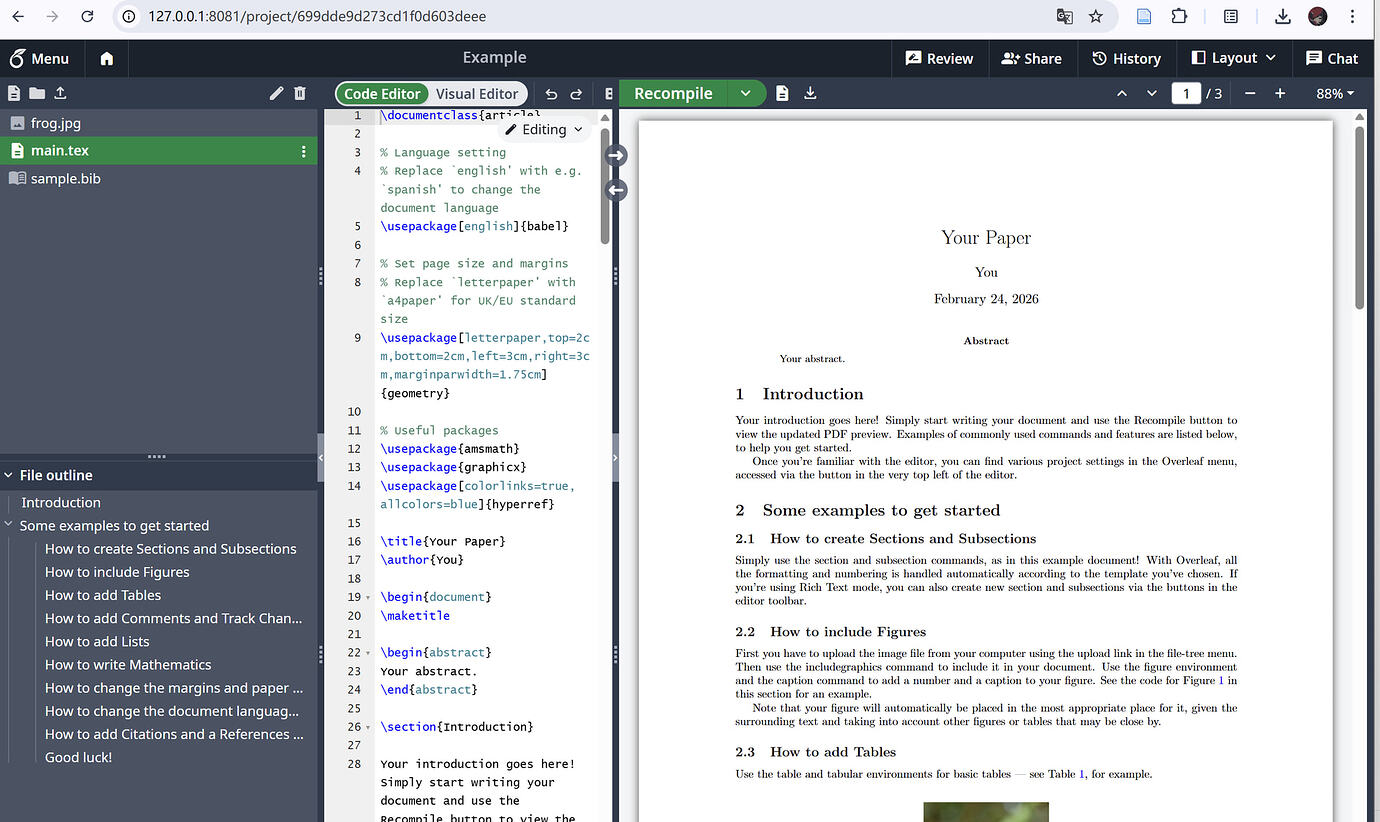This screenshot has width=1380, height=822.
Task: Jump to 'Good luck!' outline entry
Action: tap(78, 757)
